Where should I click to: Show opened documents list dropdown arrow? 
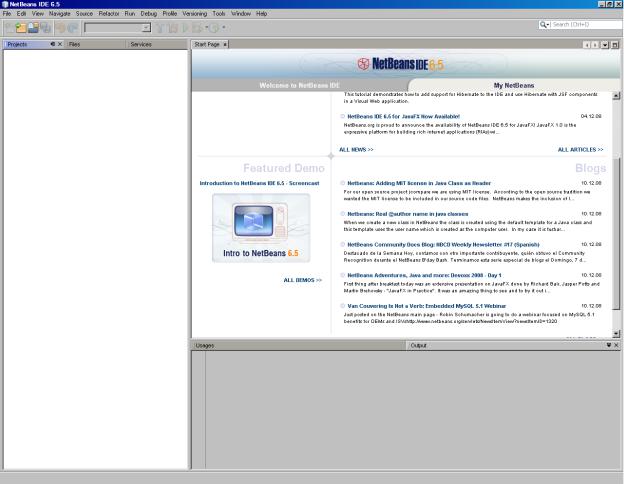(x=605, y=45)
